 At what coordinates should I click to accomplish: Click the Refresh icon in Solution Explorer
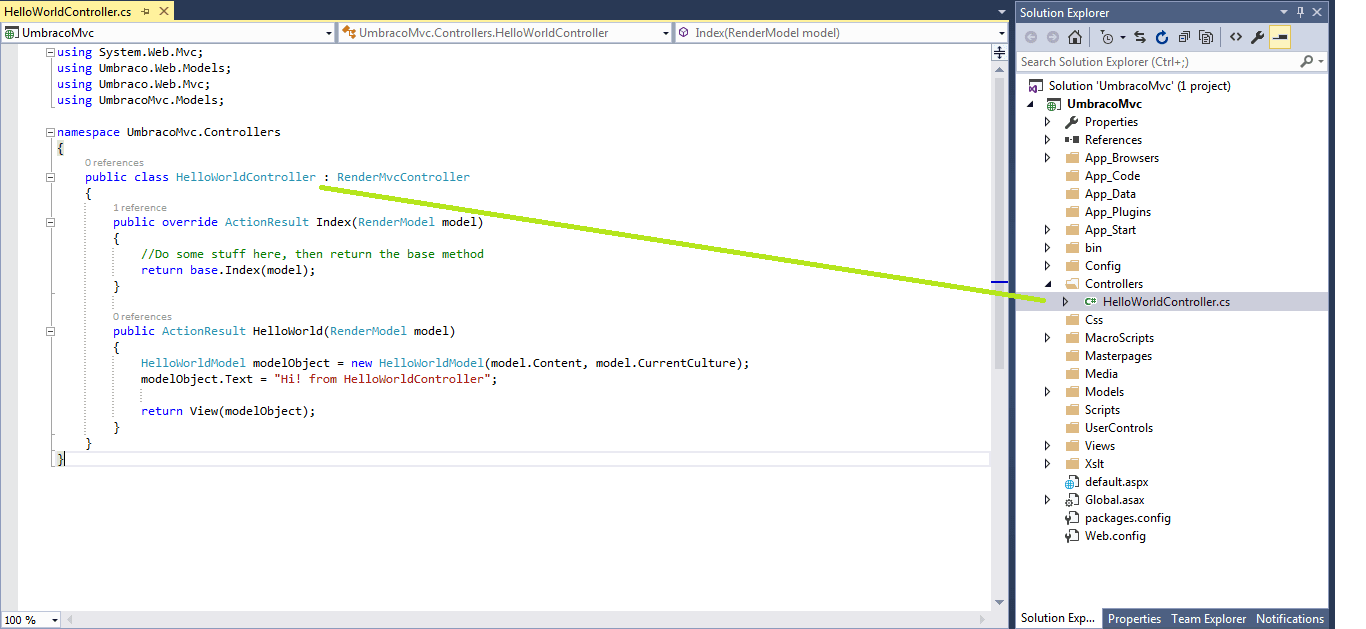coord(1161,37)
